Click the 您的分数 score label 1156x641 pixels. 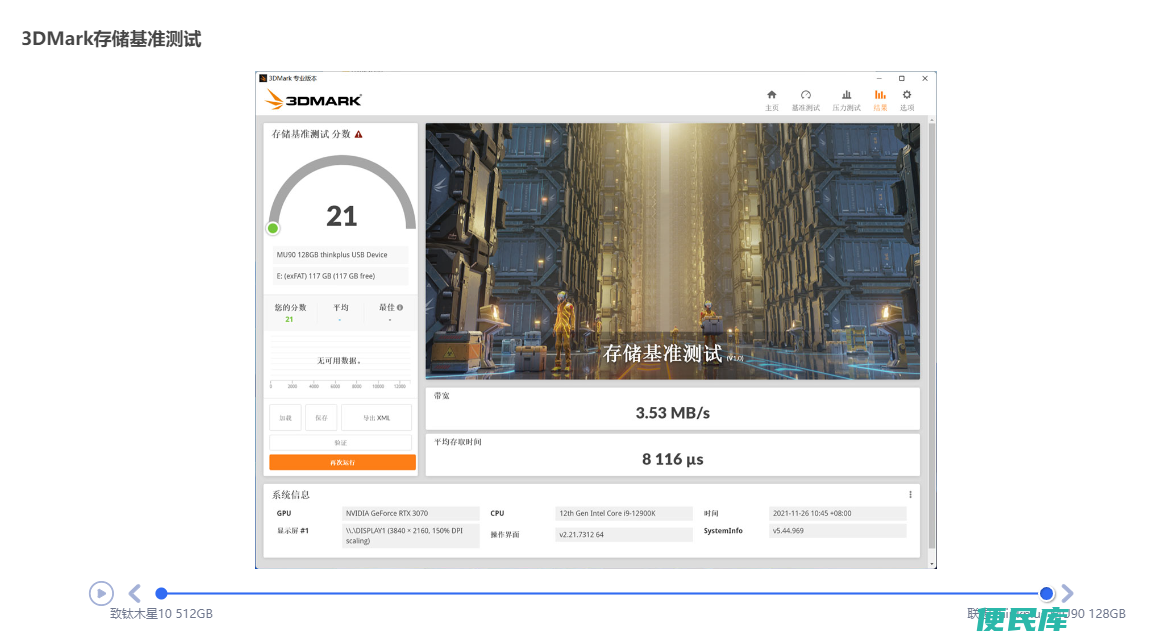(x=290, y=308)
